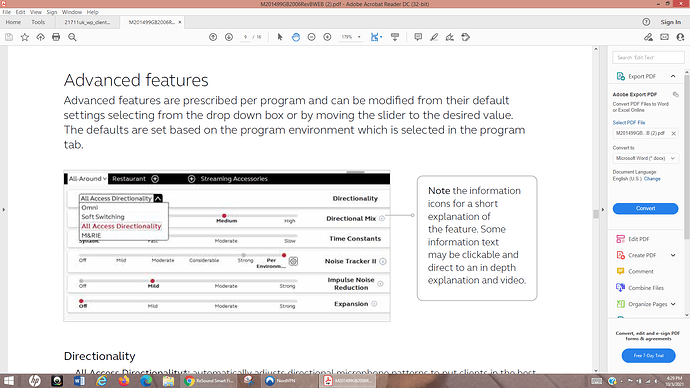Image resolution: width=690 pixels, height=388 pixels.
Task: Open the View menu
Action: 36,12
